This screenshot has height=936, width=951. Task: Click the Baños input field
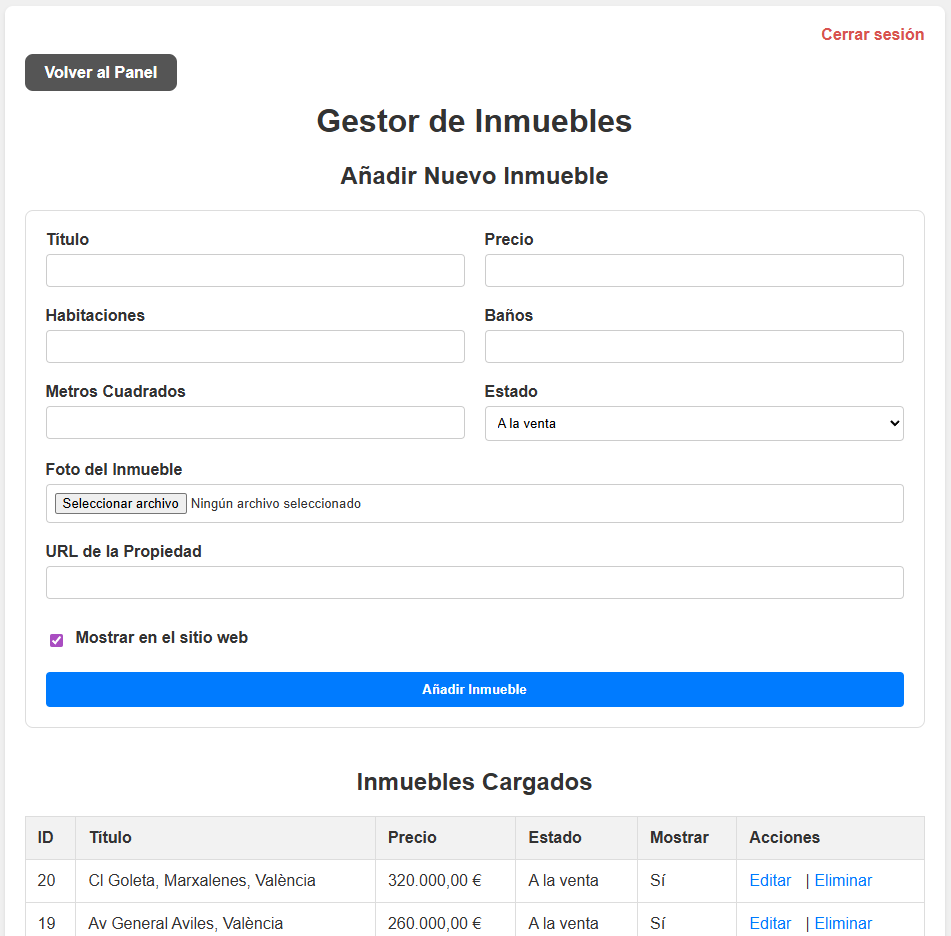[694, 347]
